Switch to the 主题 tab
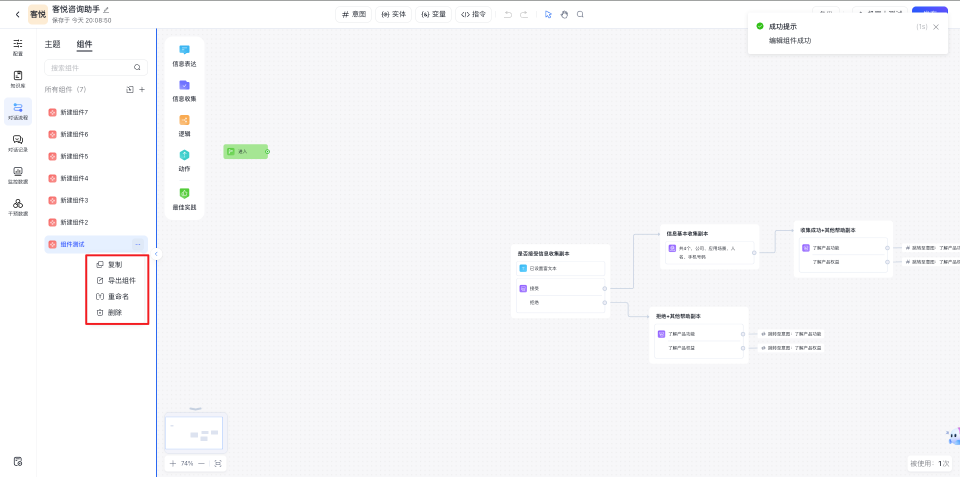Screen dimensions: 960x477 (52, 44)
